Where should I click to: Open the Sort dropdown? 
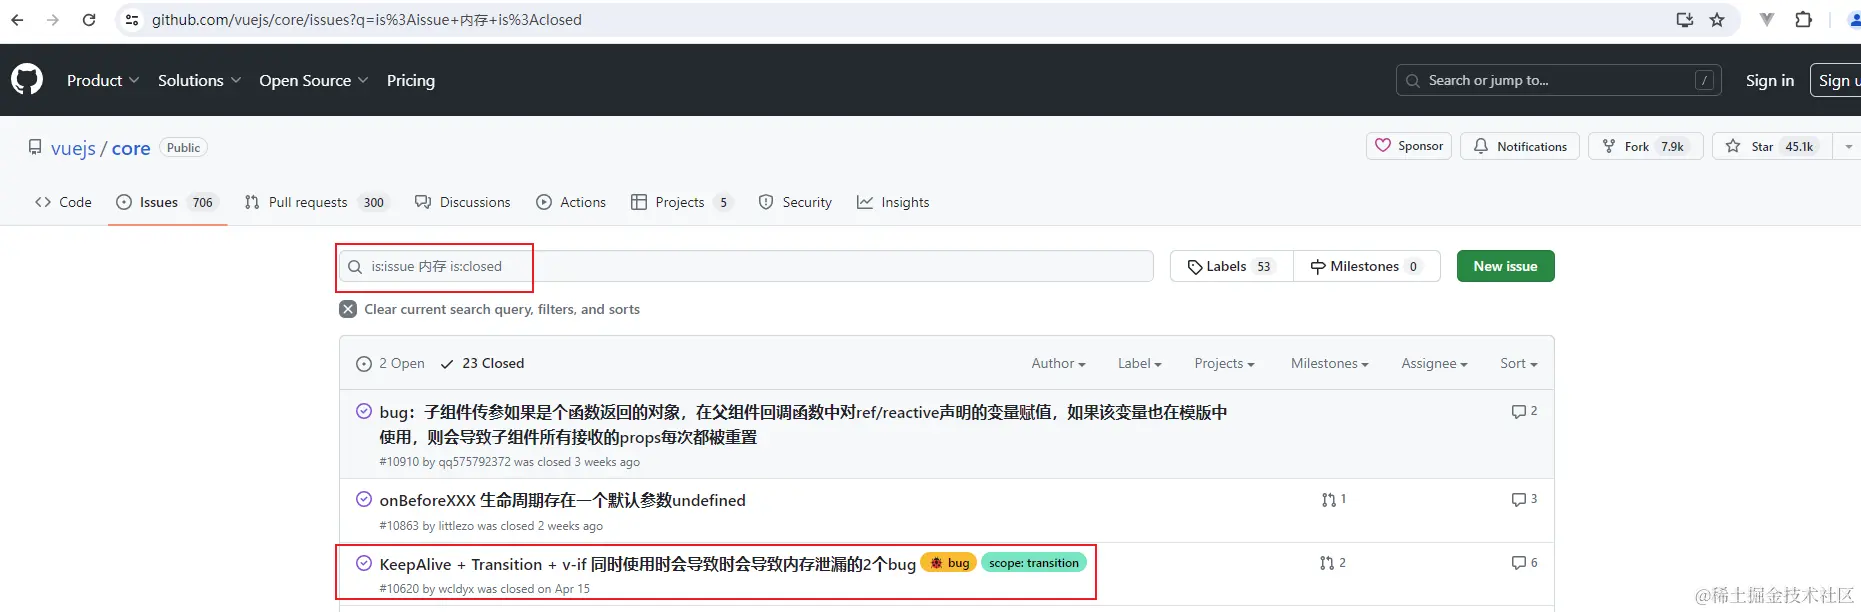(x=1518, y=363)
